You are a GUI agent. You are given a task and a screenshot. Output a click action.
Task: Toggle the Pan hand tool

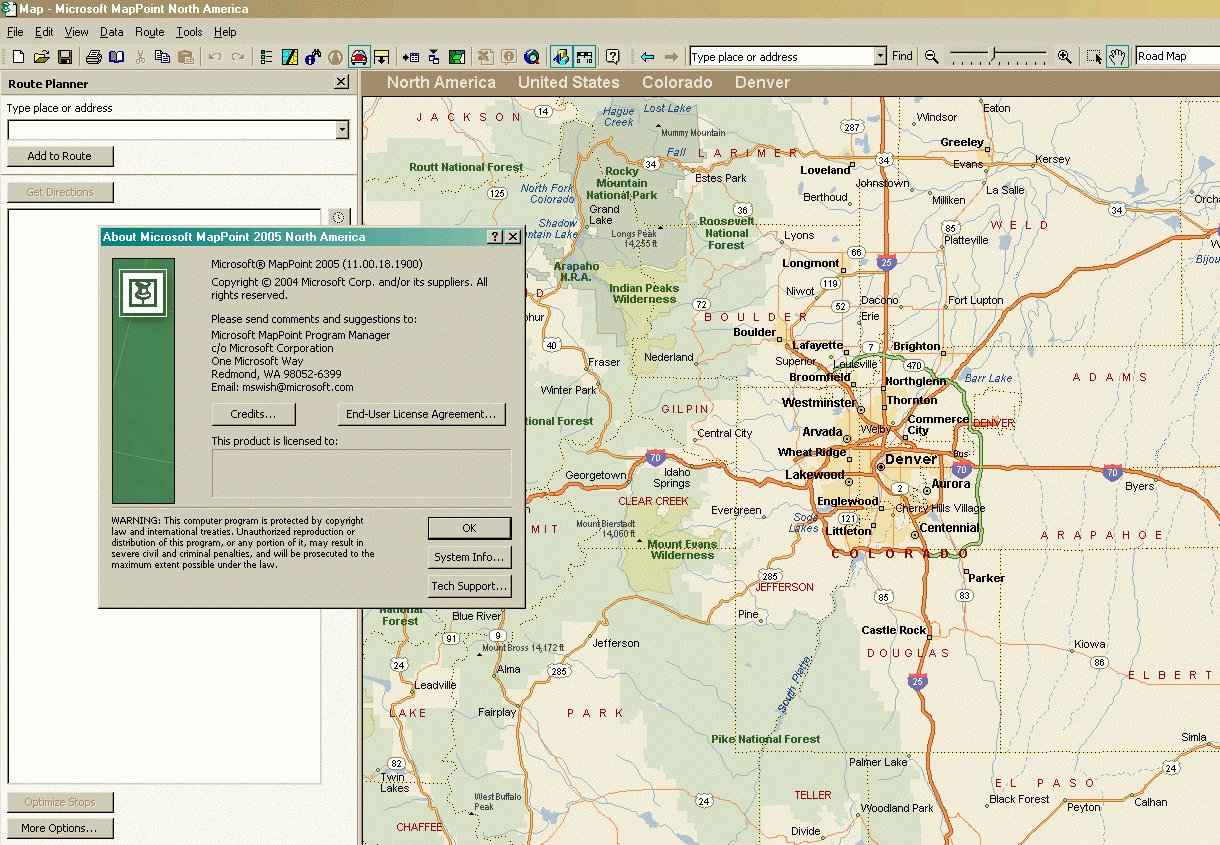(1118, 57)
